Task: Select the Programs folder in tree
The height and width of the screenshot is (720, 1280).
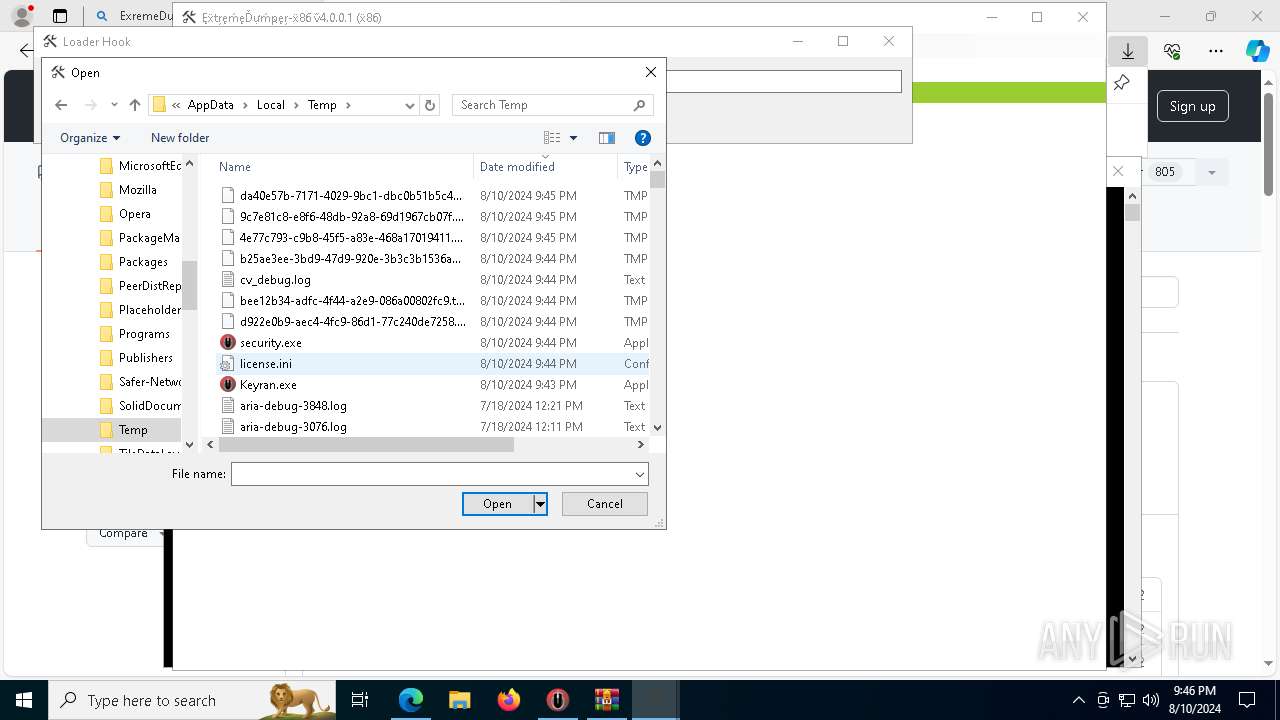Action: click(x=143, y=334)
